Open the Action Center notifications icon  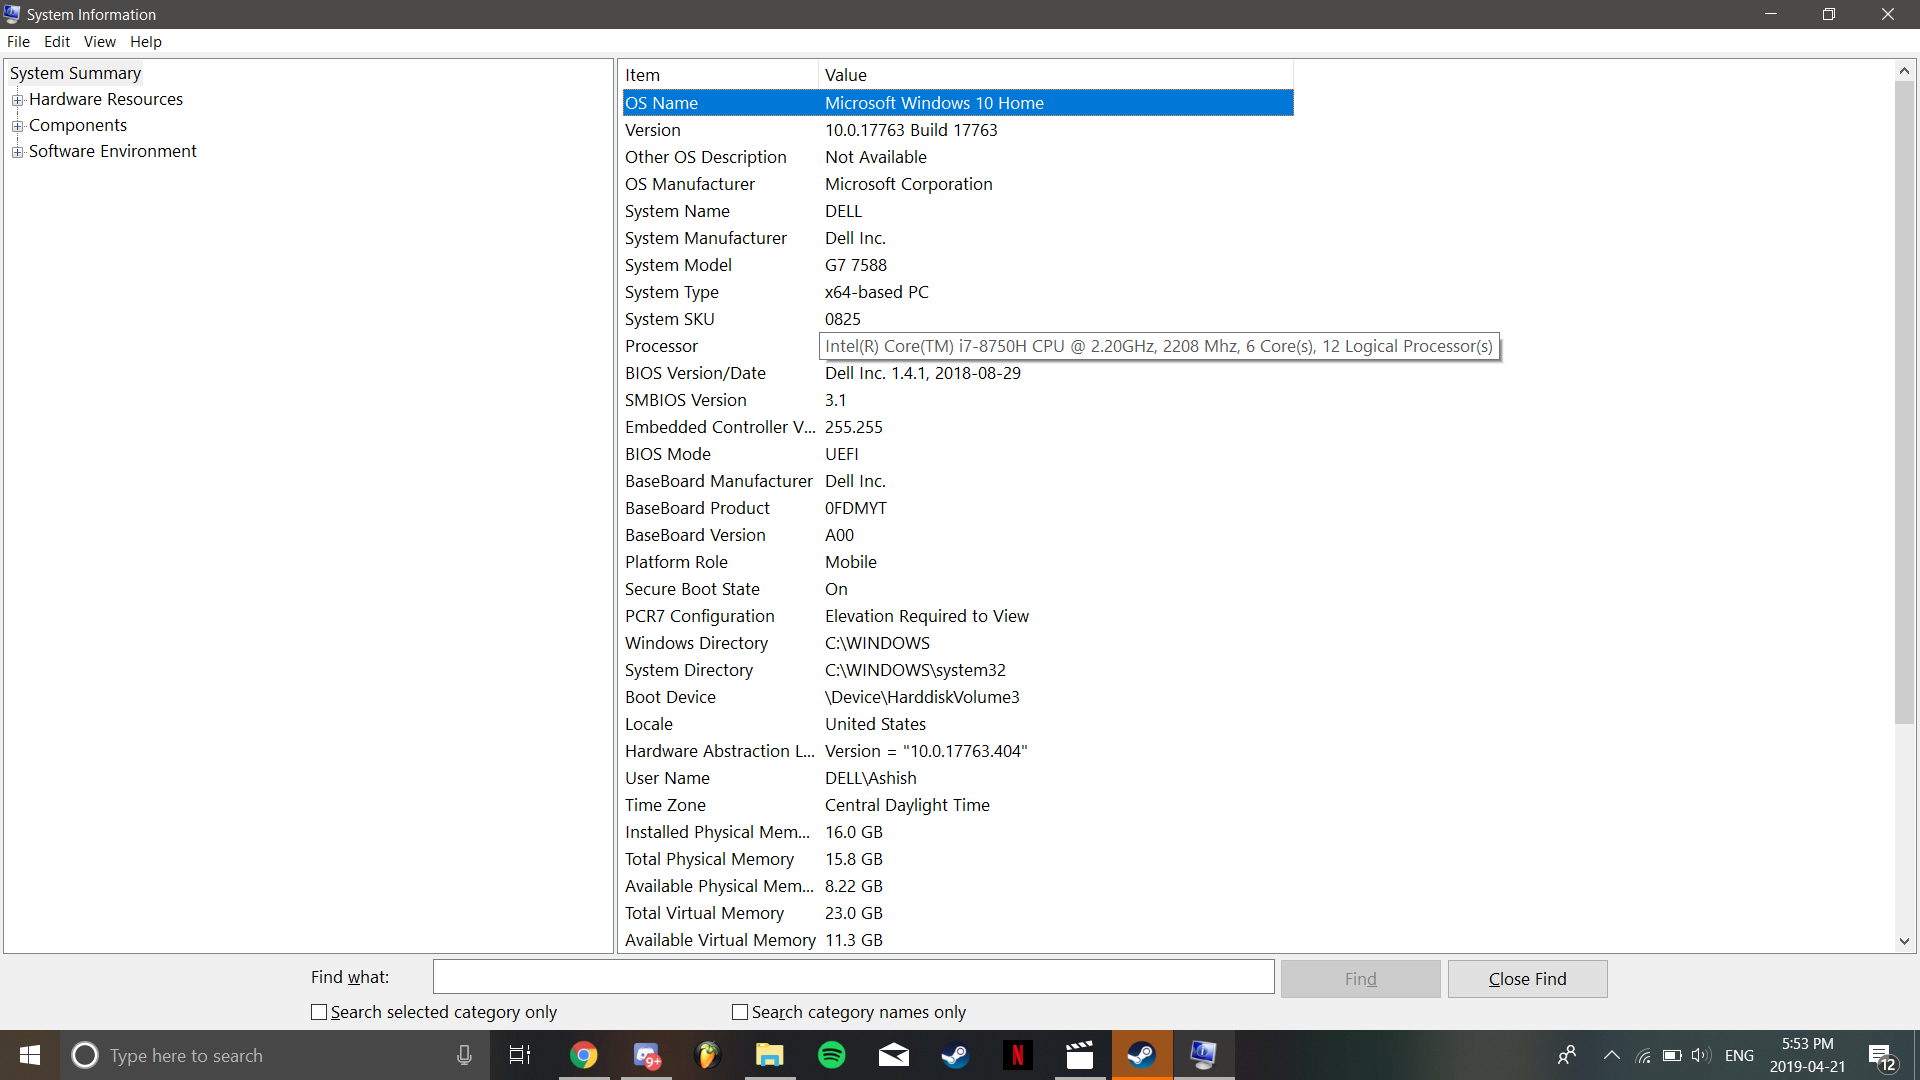tap(1882, 1056)
